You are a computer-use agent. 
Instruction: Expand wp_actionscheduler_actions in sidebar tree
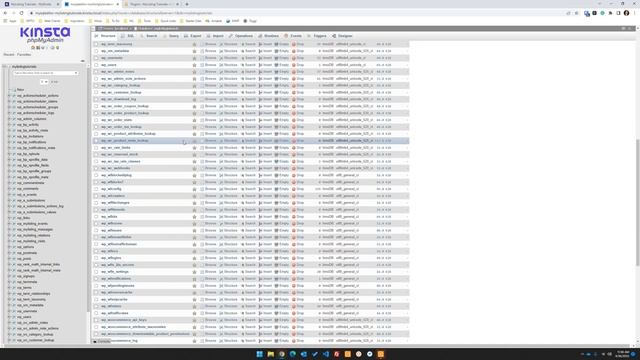[x=9, y=96]
